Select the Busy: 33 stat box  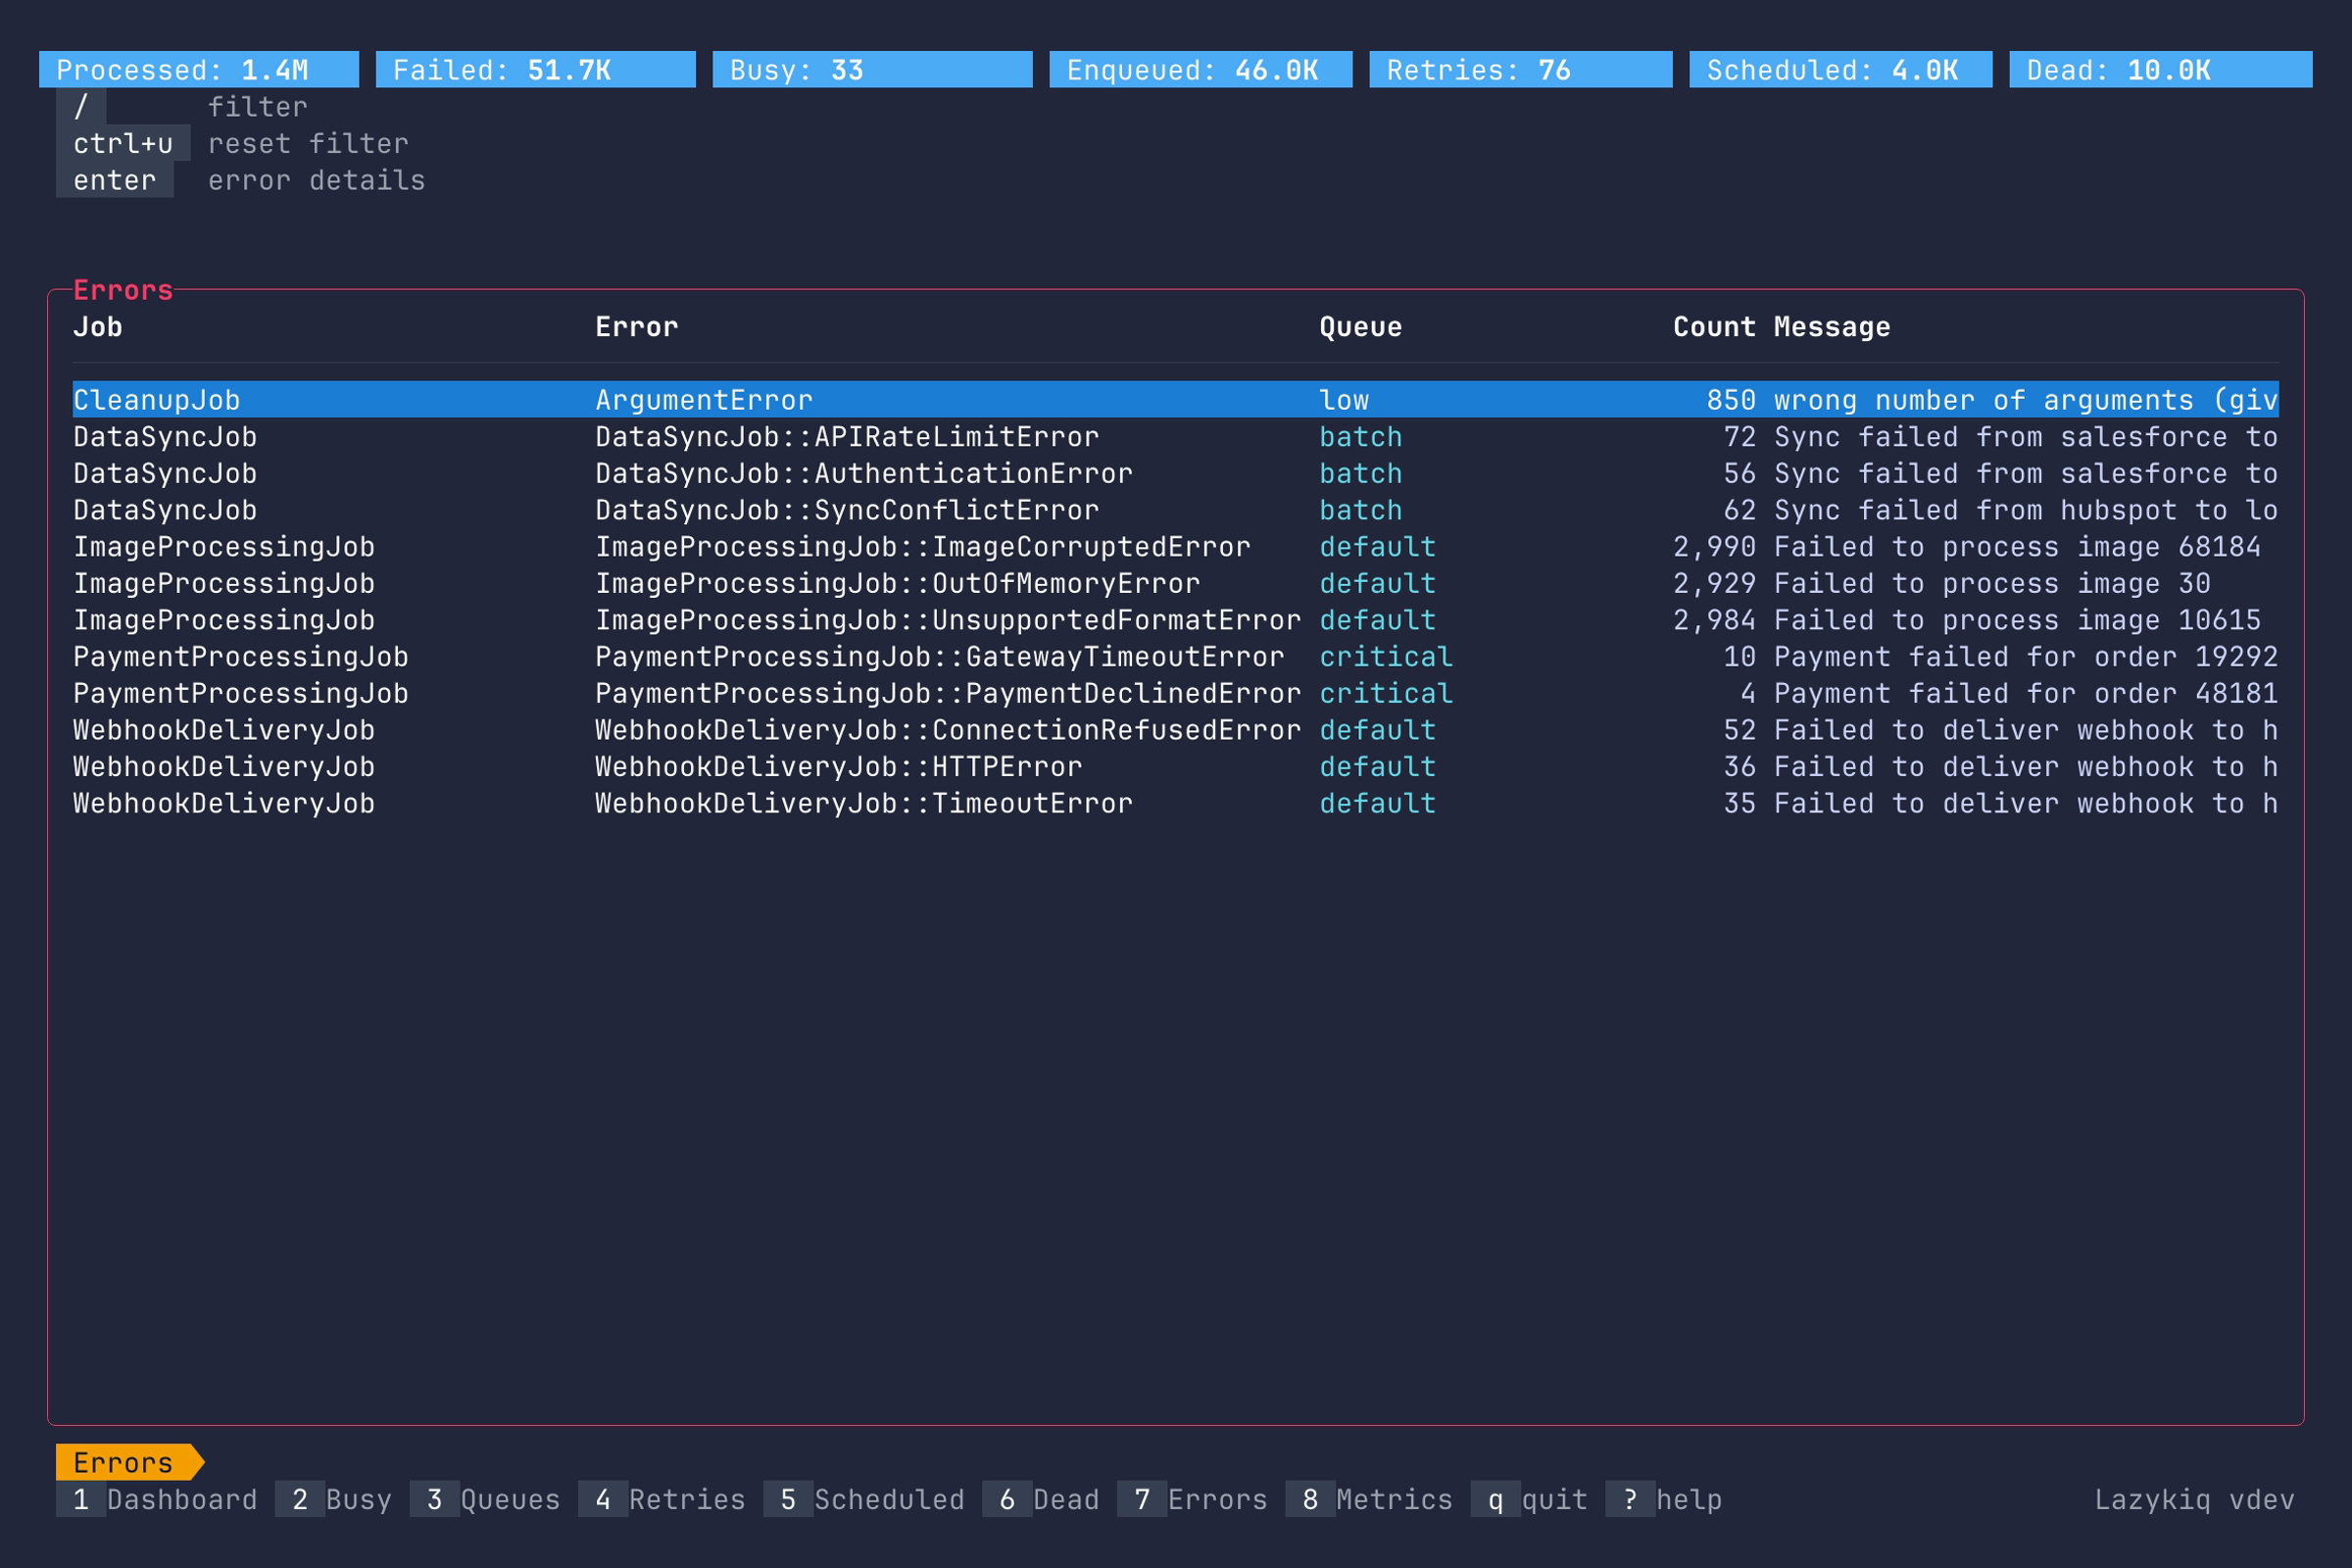point(872,70)
